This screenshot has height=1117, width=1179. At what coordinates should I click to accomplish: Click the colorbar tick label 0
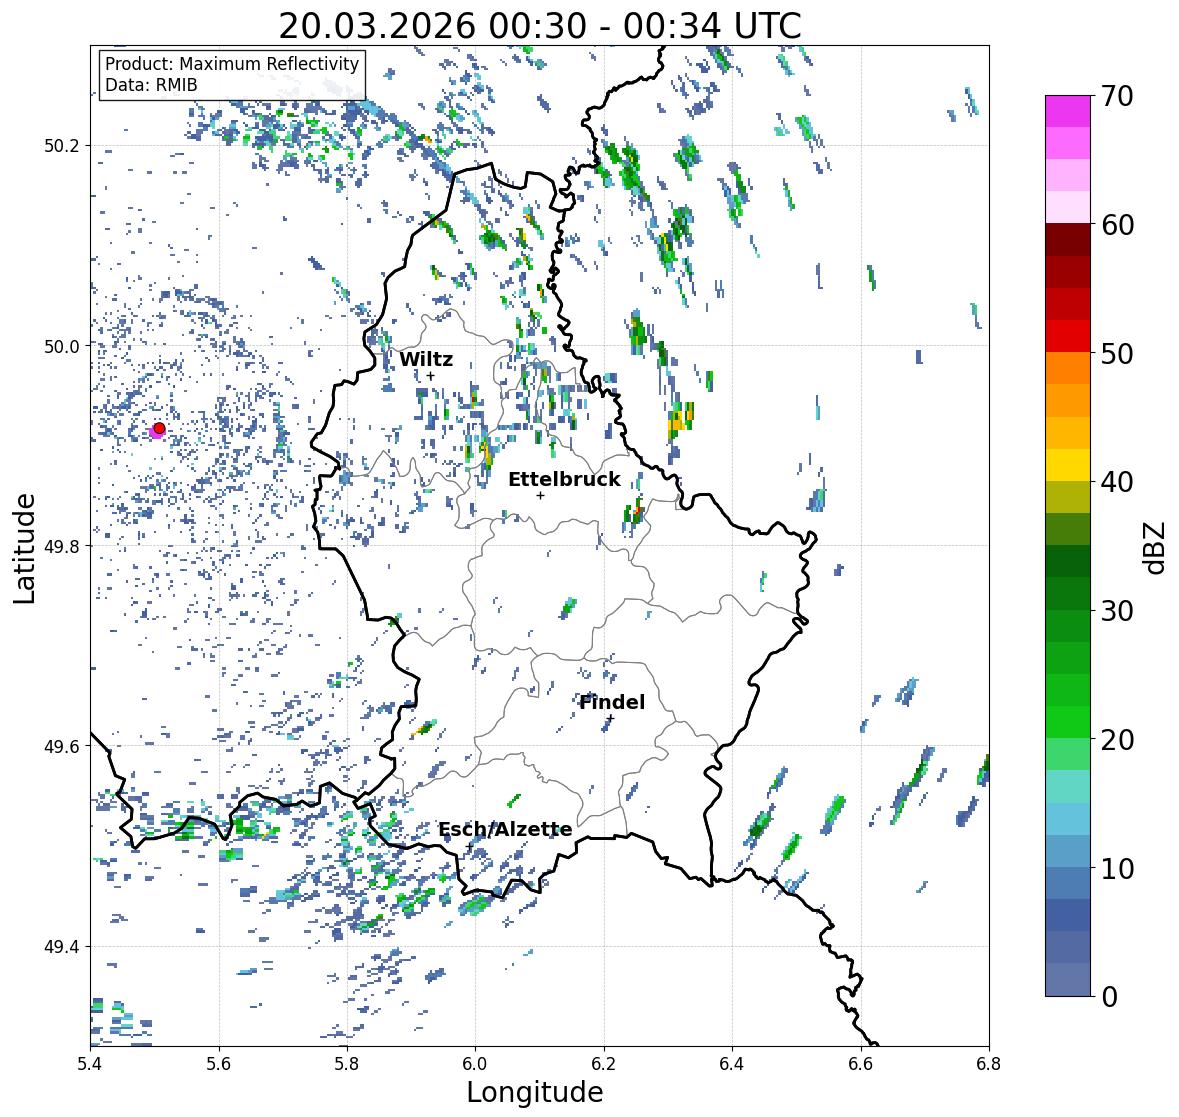pyautogui.click(x=1109, y=997)
